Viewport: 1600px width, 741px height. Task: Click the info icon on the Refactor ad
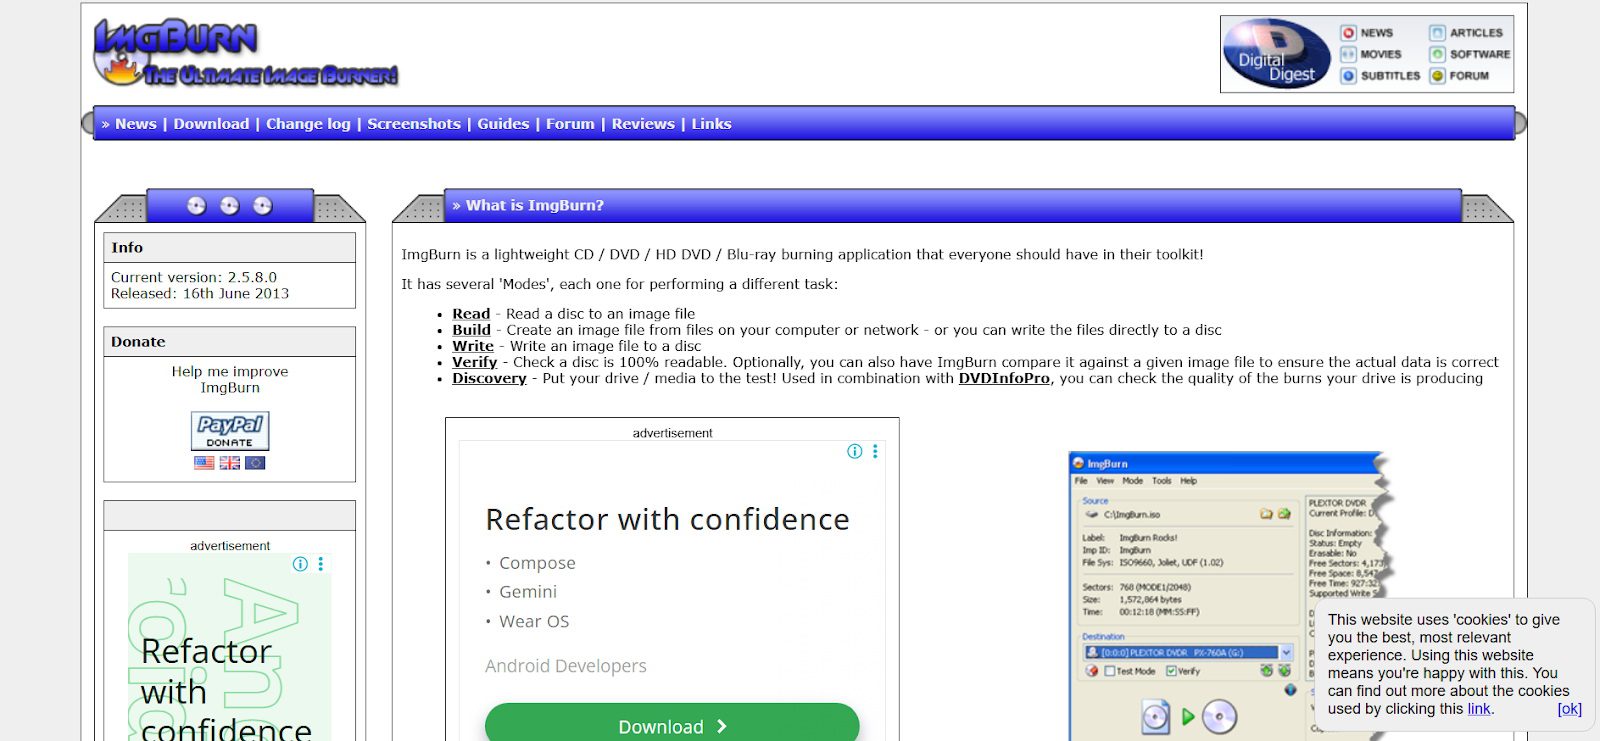pos(854,452)
